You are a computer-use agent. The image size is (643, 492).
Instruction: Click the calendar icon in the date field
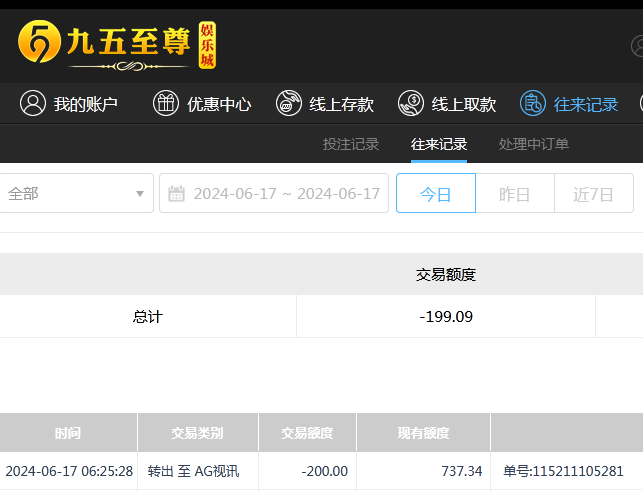click(x=176, y=194)
